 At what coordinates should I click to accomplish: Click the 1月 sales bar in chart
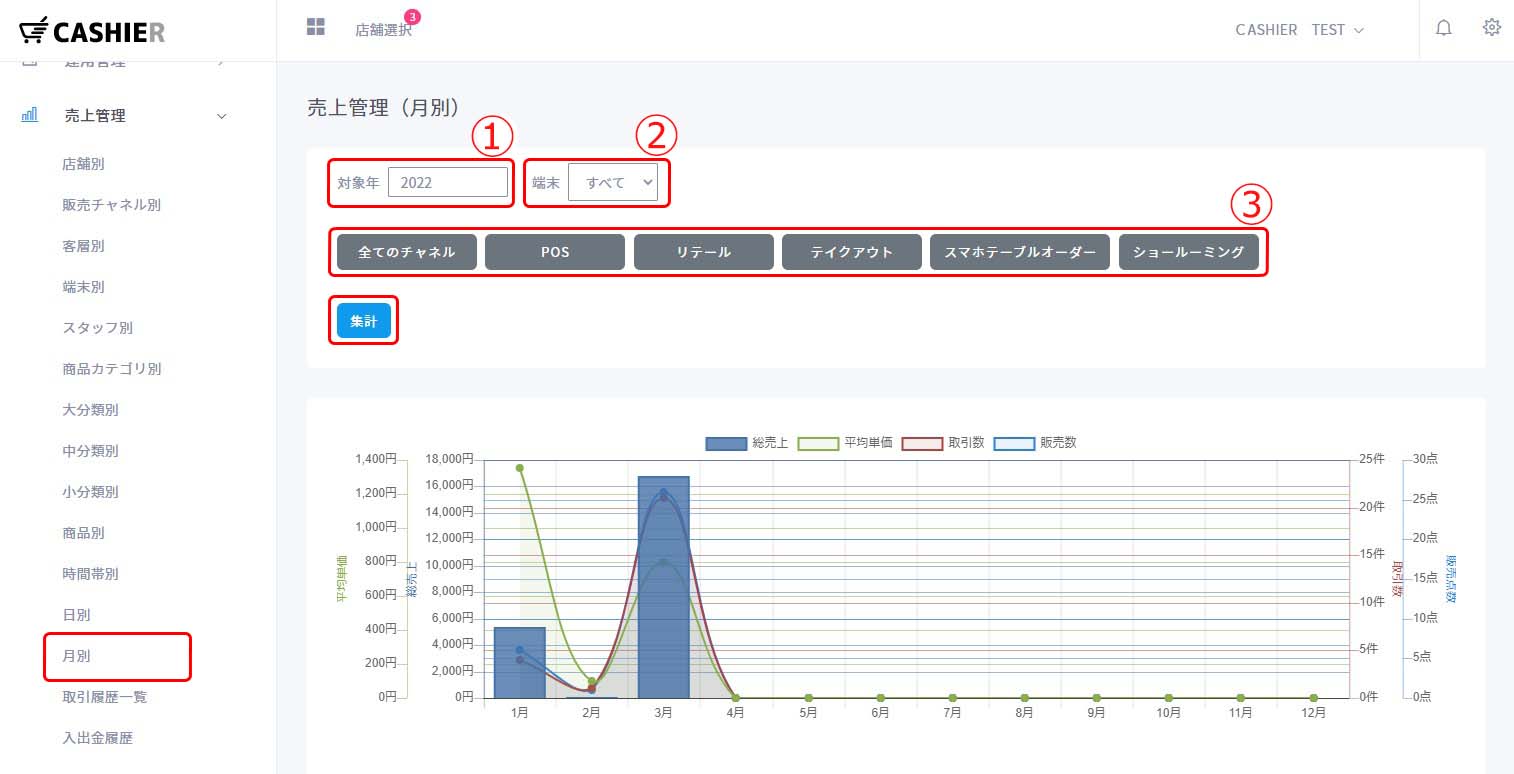(x=520, y=662)
